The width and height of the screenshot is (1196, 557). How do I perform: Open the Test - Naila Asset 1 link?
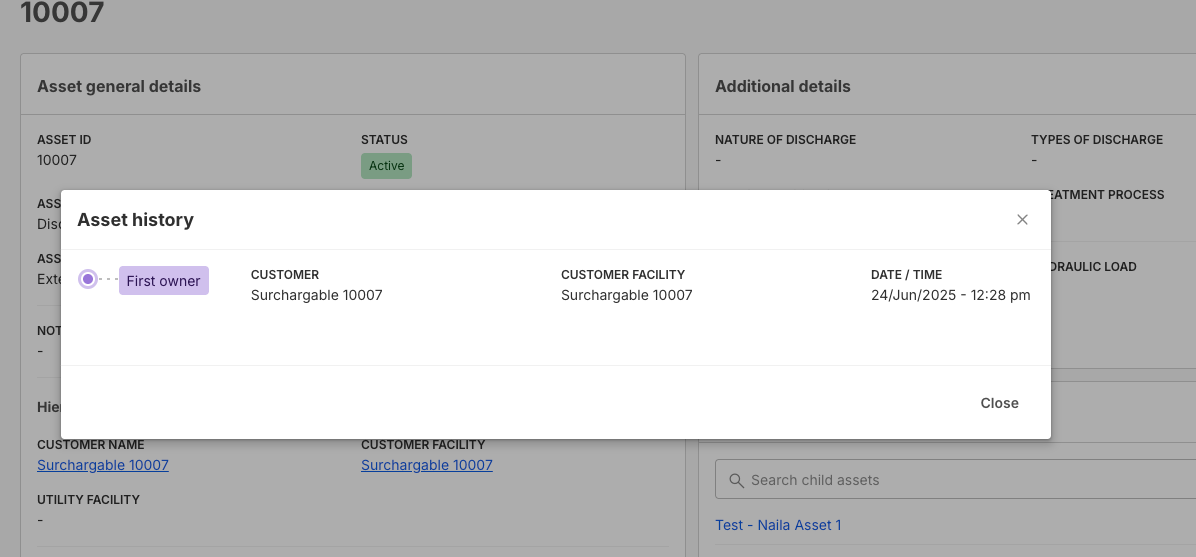click(778, 525)
